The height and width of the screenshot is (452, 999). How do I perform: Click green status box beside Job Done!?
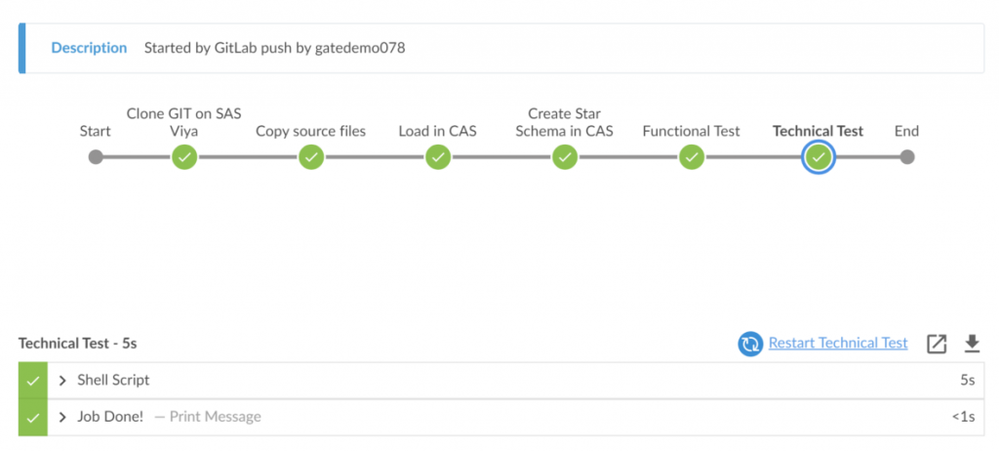pos(33,417)
